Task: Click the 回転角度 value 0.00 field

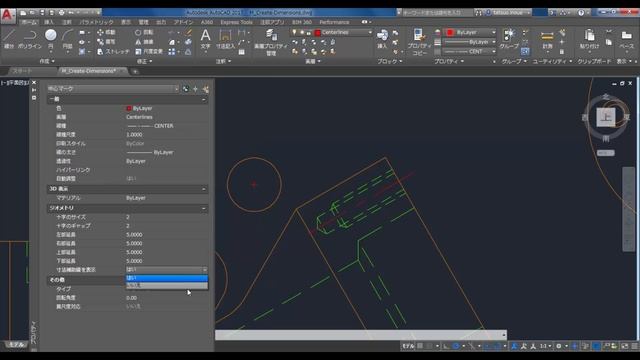Action: pos(167,298)
